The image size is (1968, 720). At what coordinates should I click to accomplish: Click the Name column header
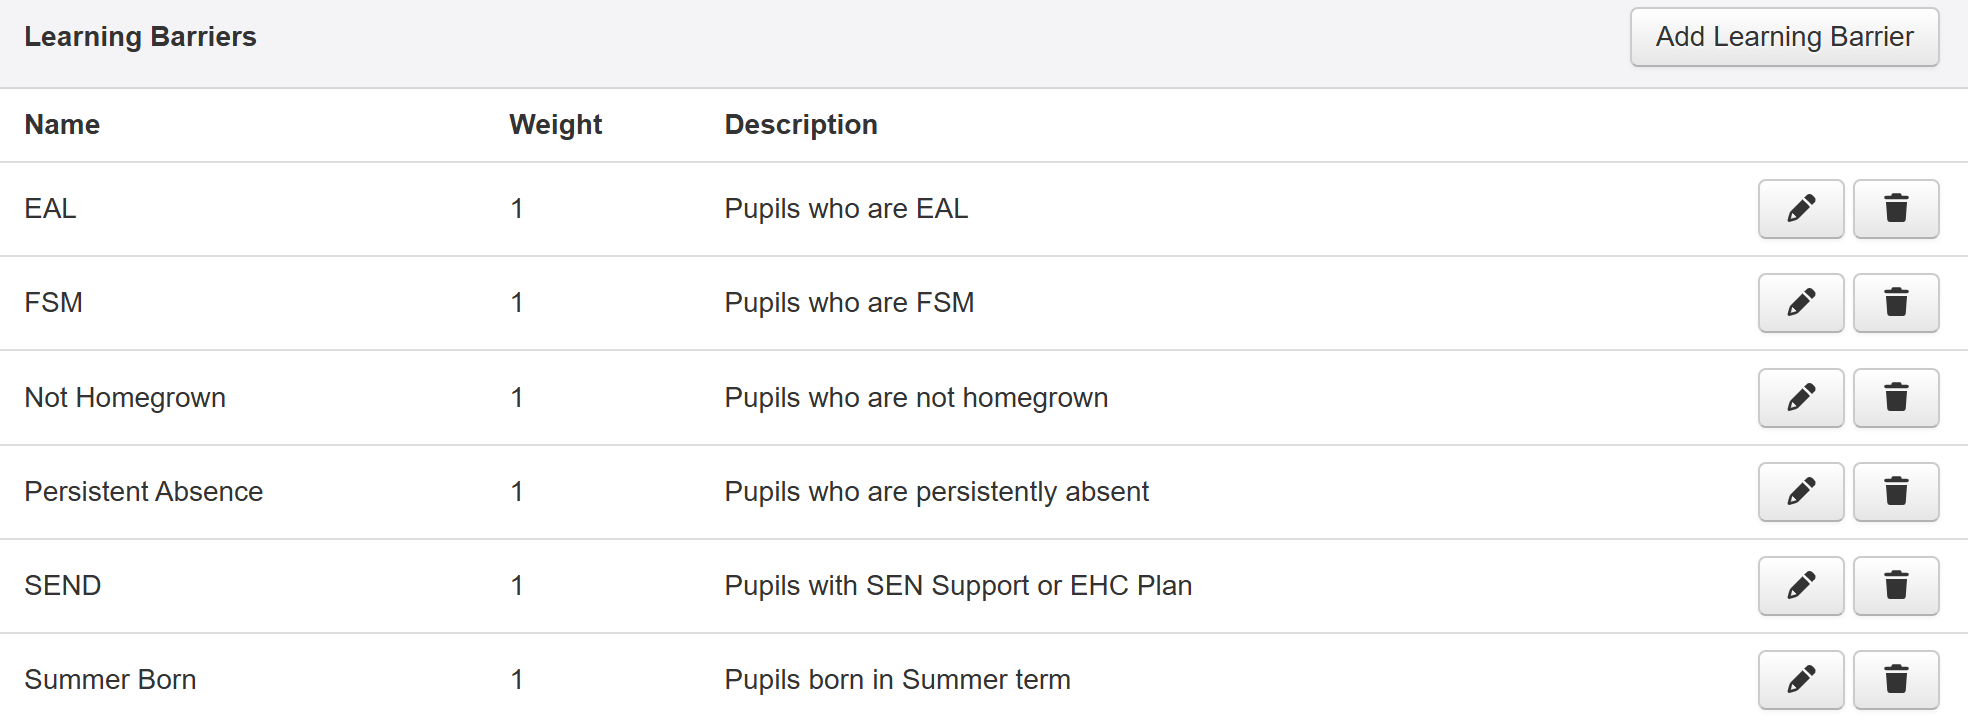62,125
